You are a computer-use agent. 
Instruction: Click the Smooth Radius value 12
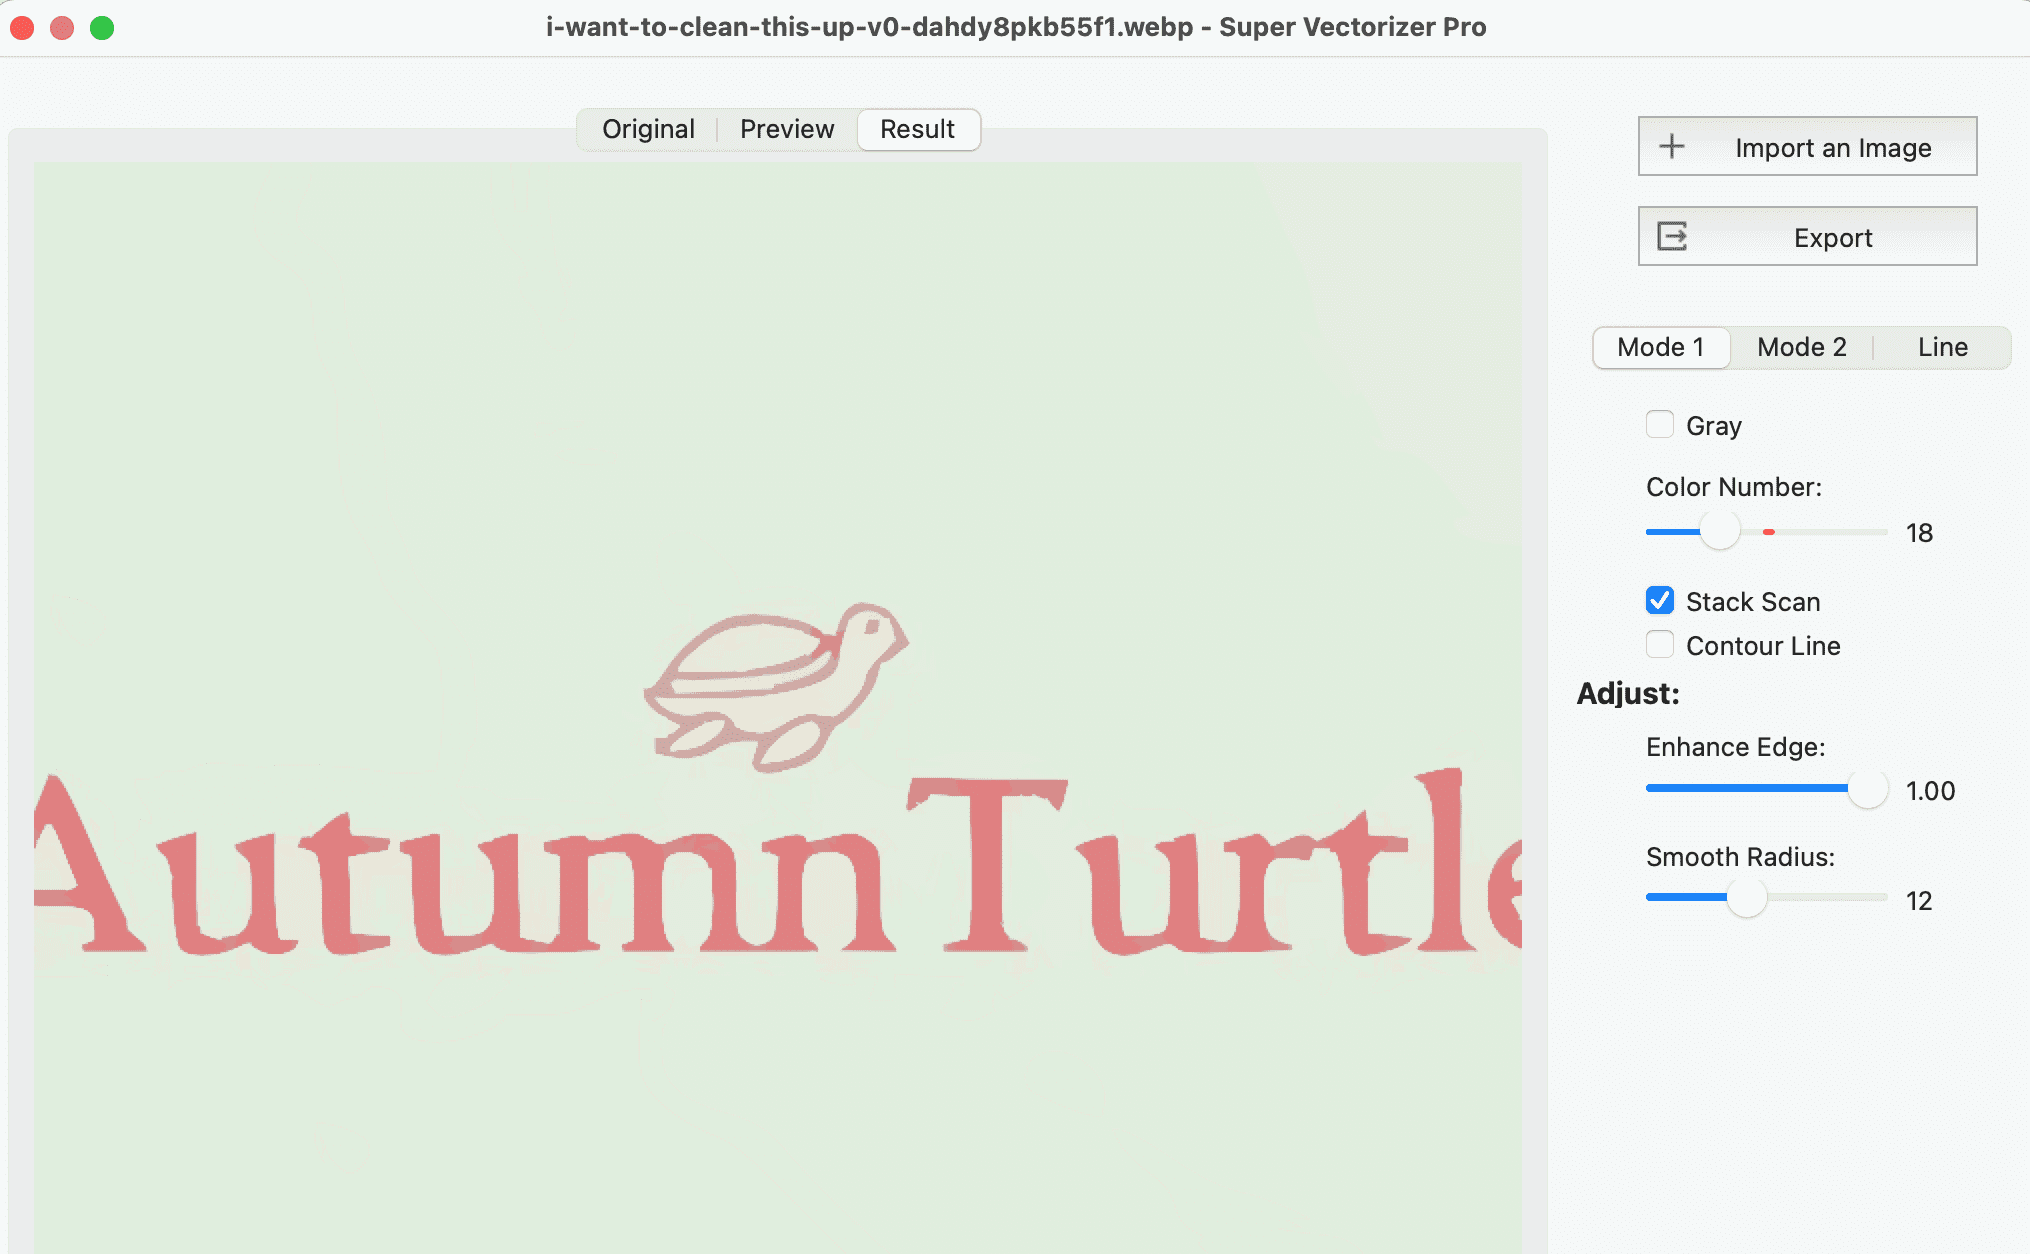[1919, 901]
